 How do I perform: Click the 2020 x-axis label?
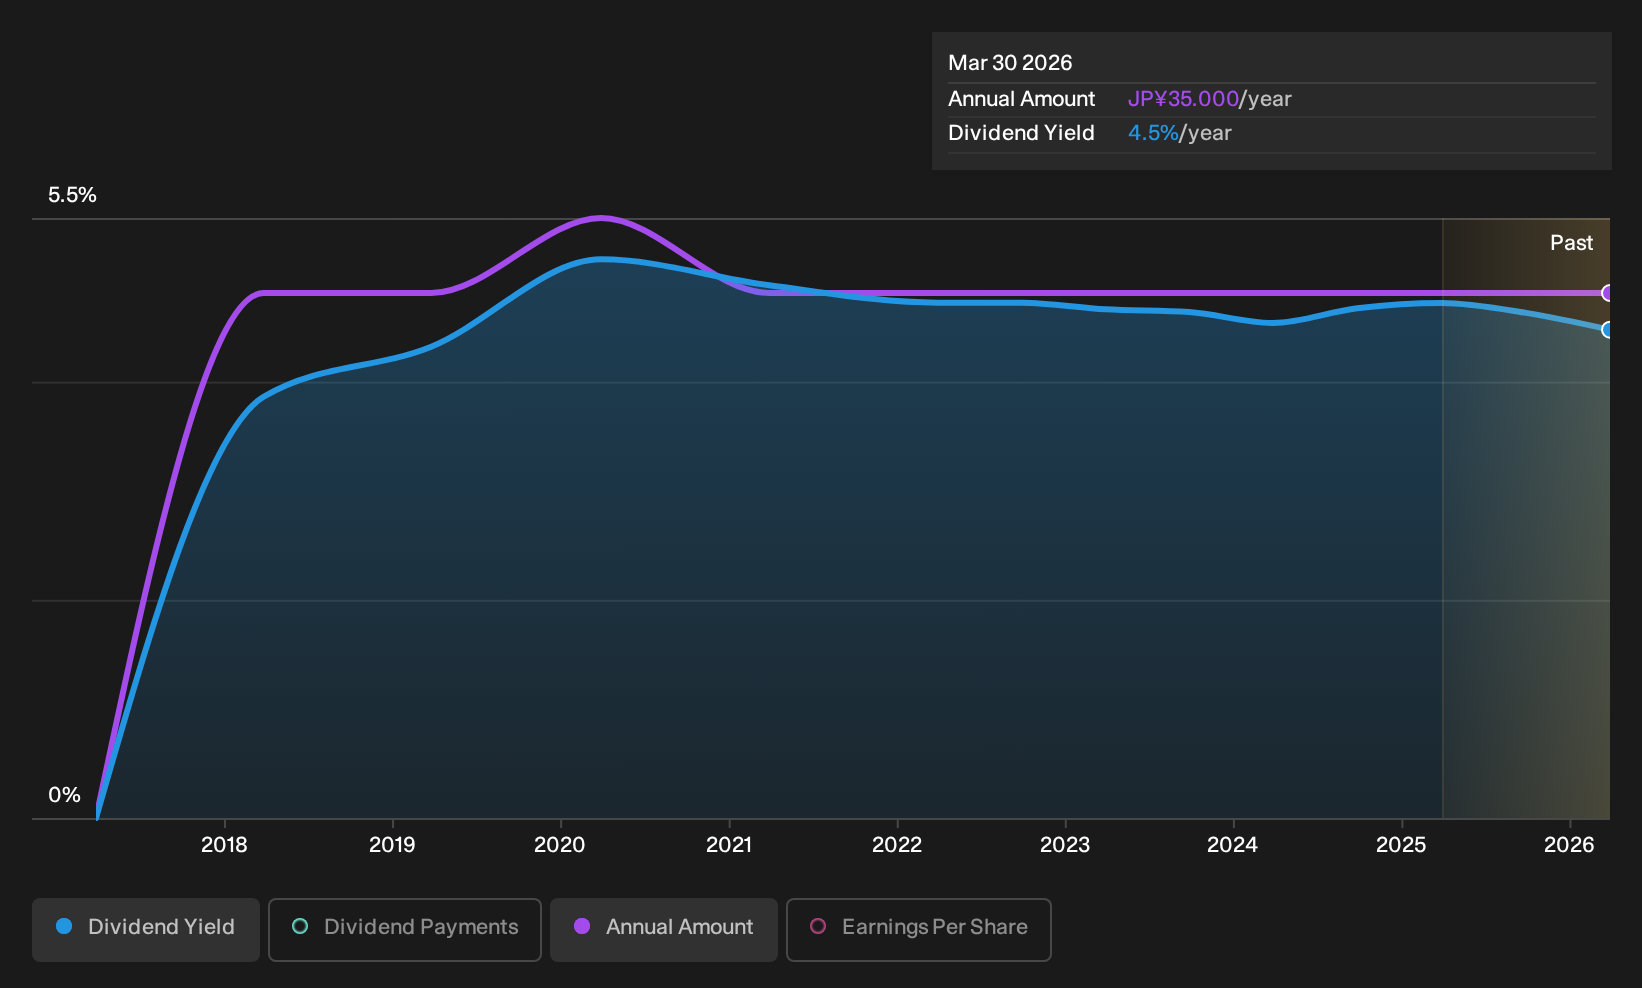pyautogui.click(x=560, y=845)
